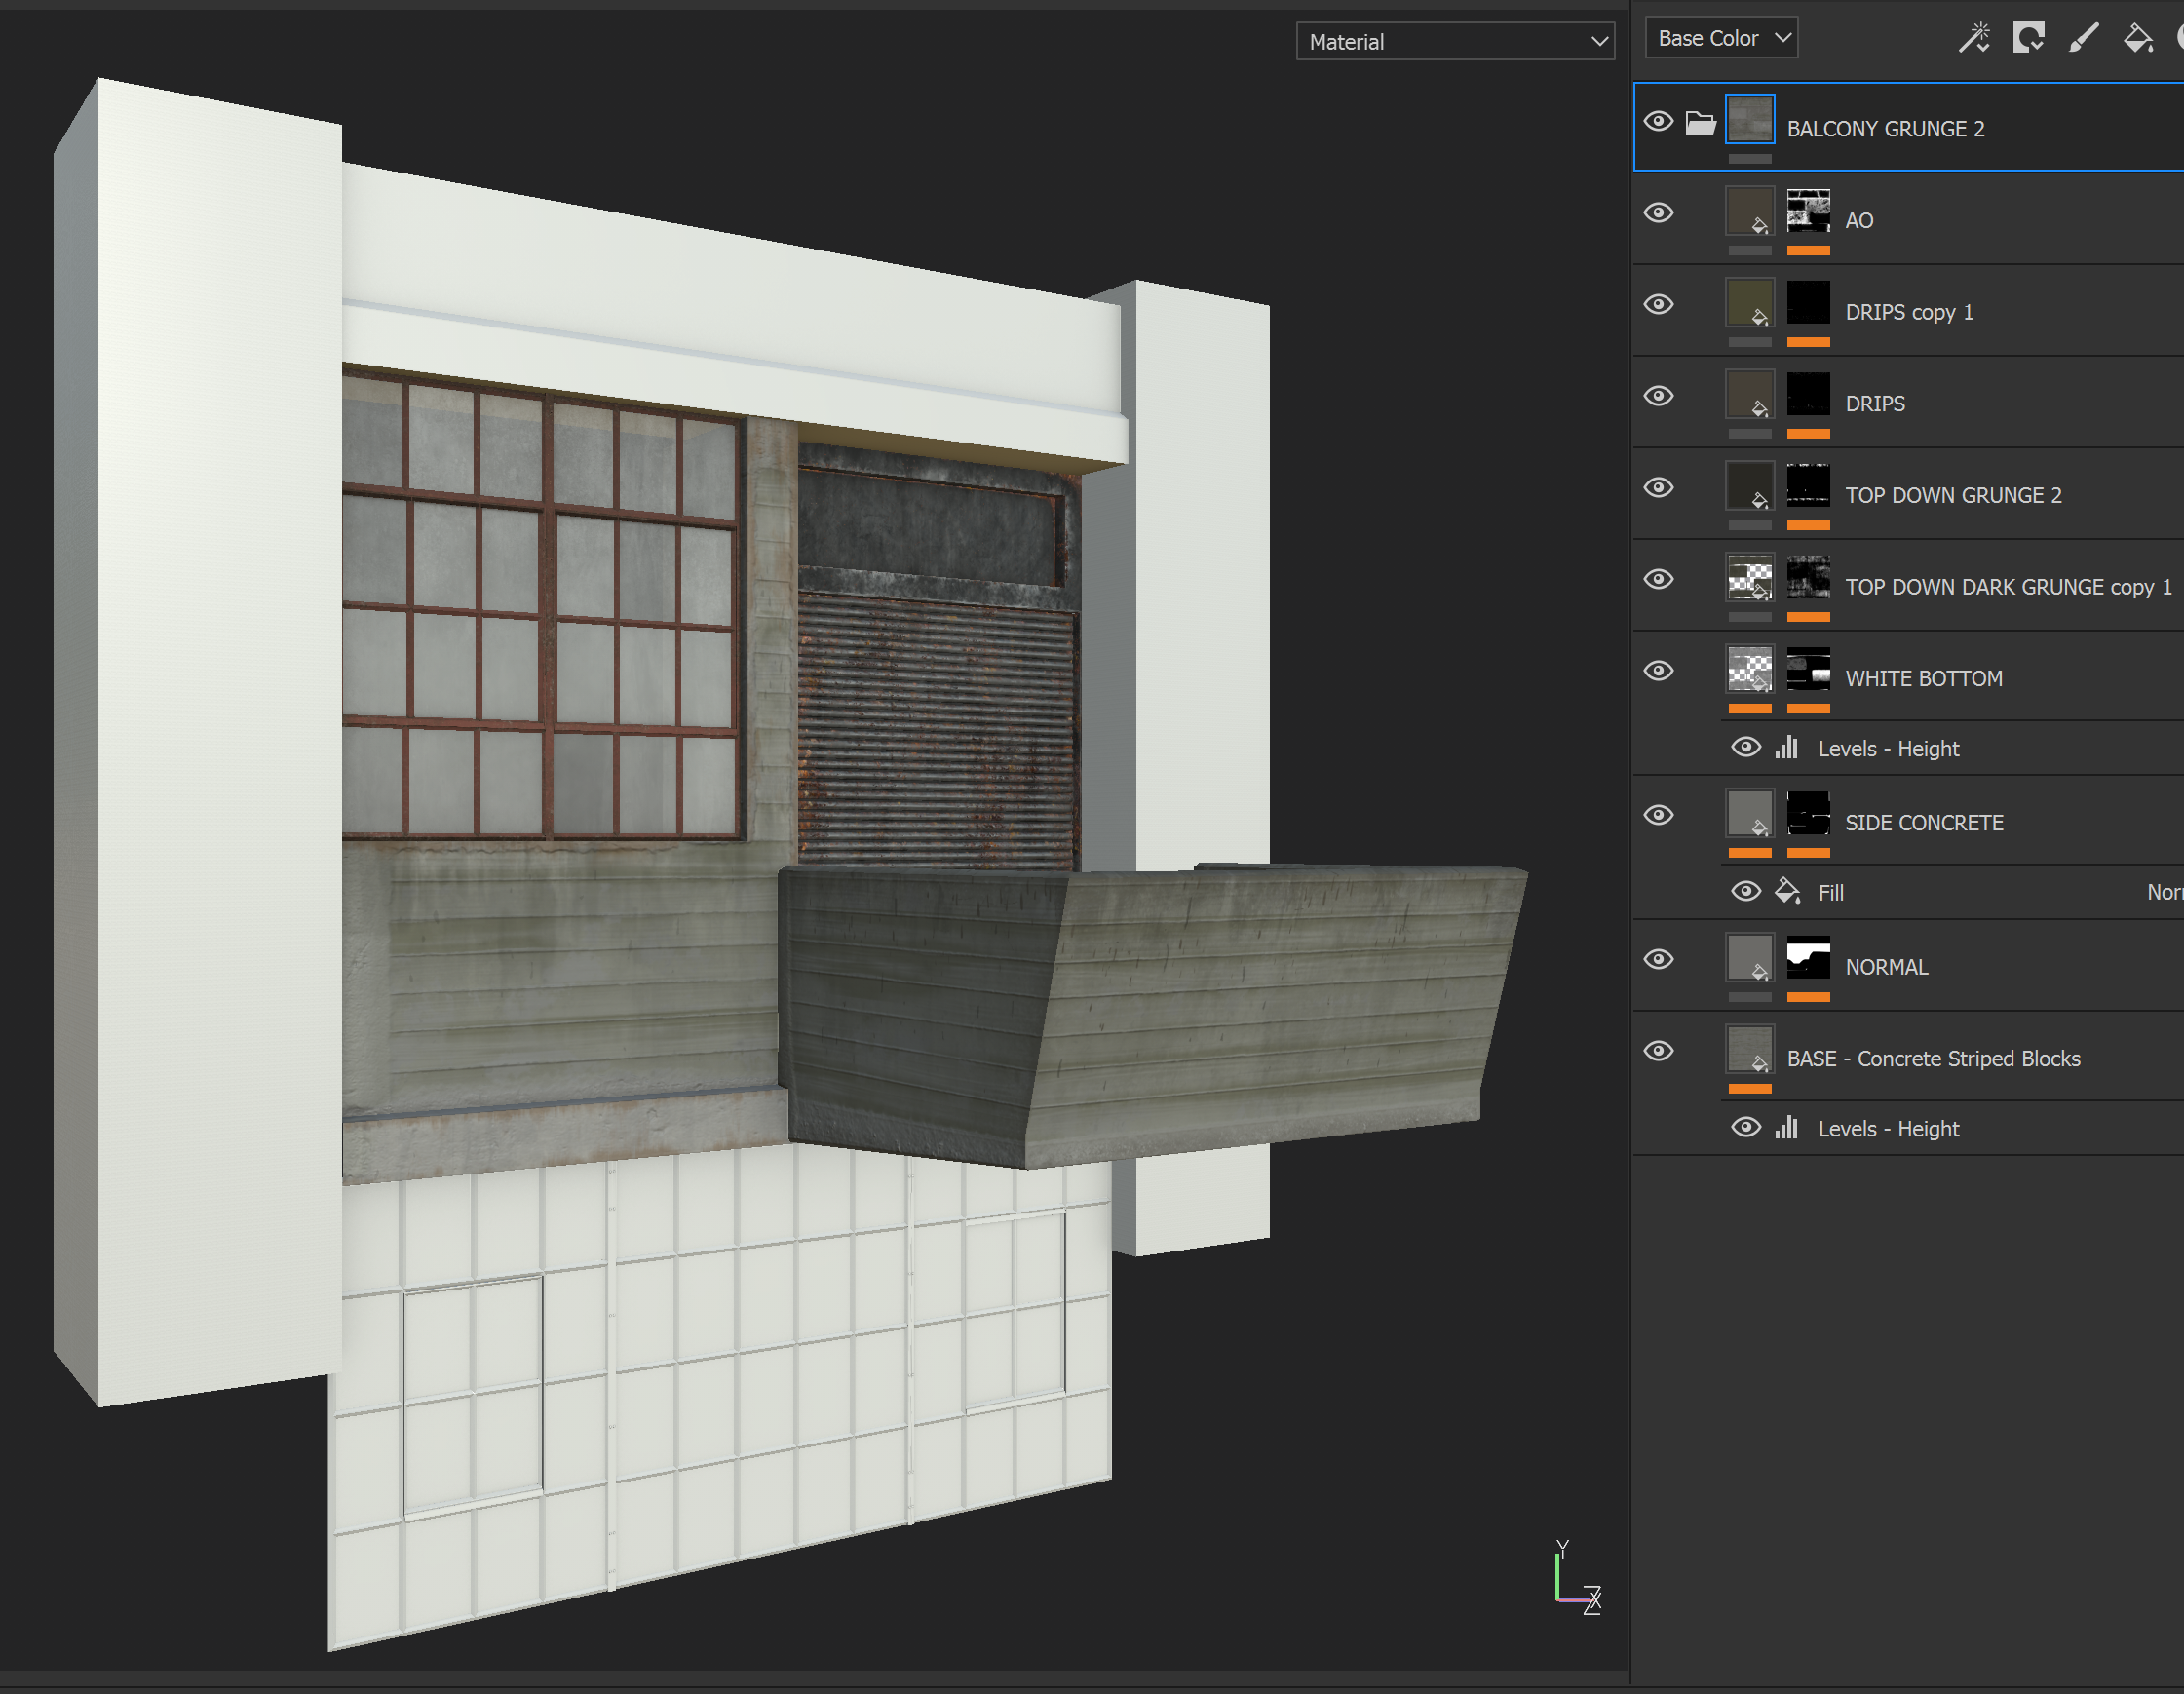Select the AO layer mask thumbnail
This screenshot has height=1694, width=2184.
(x=1808, y=211)
